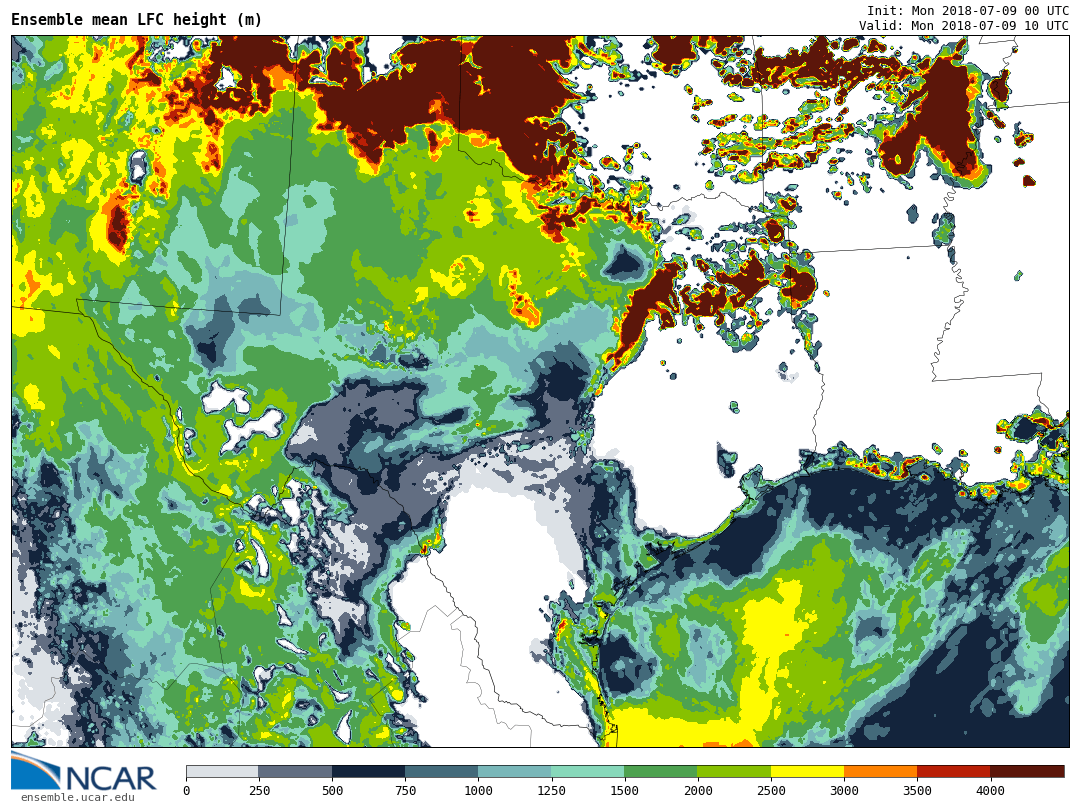Click the light gray 0–250 colorbar swatch
This screenshot has height=810, width=1080.
(222, 771)
